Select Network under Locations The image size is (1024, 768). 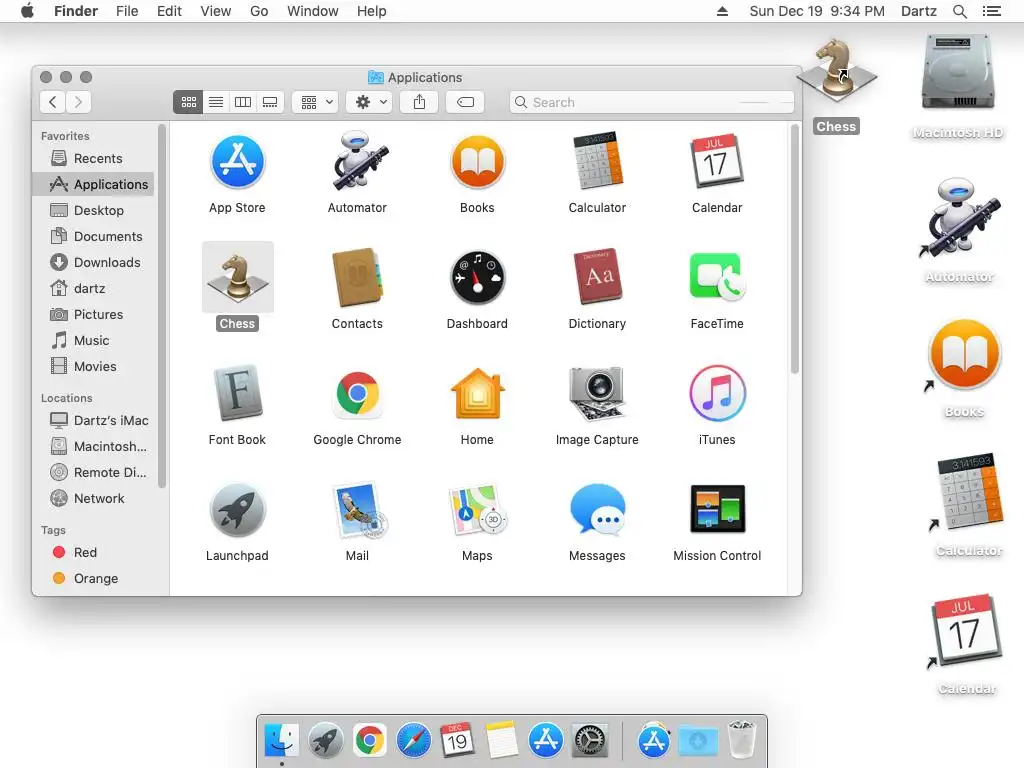[93, 498]
